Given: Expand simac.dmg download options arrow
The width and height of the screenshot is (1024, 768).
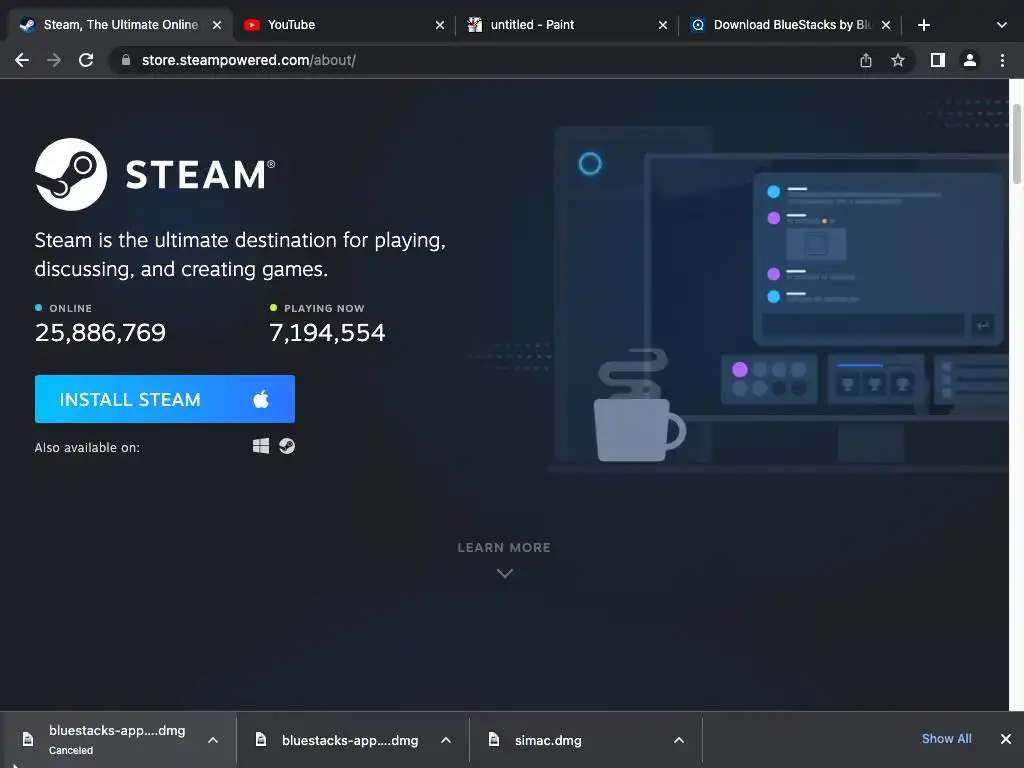Looking at the screenshot, I should [679, 740].
